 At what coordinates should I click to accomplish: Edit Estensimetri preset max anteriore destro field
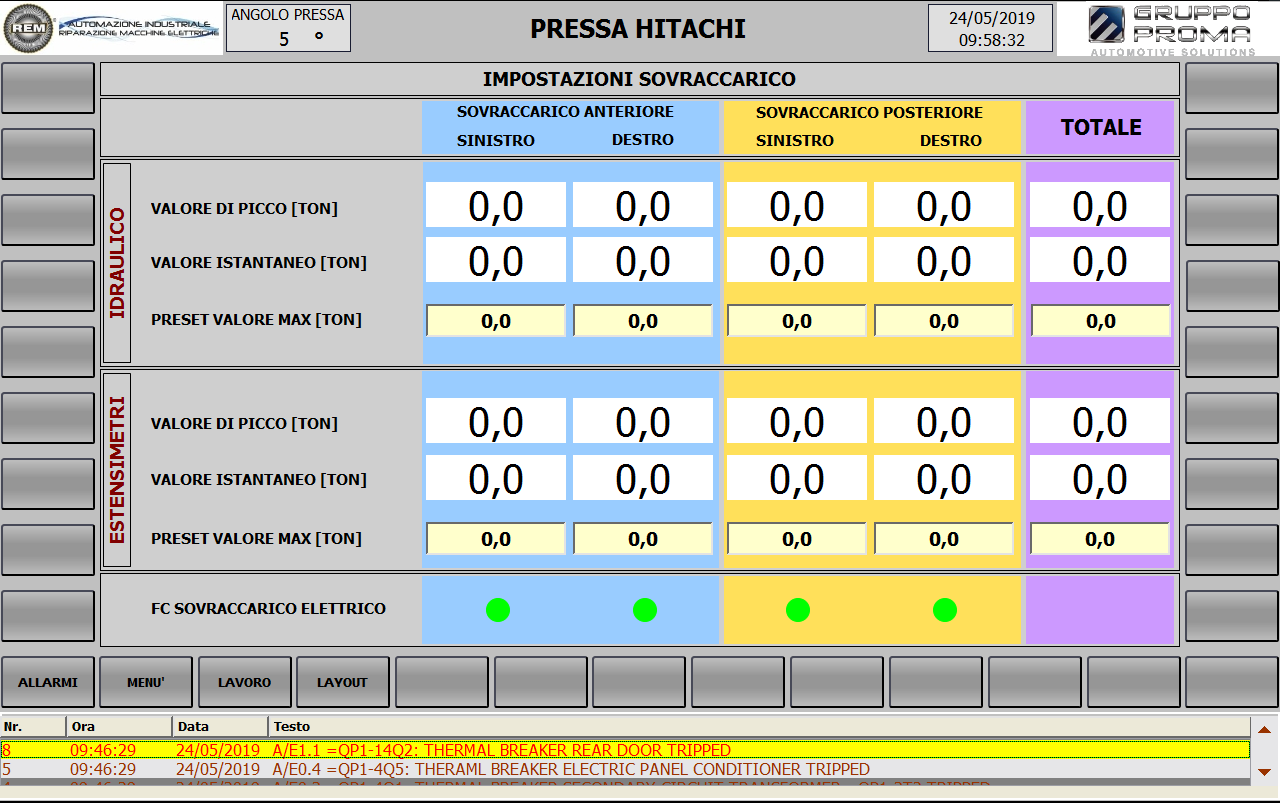click(x=643, y=539)
